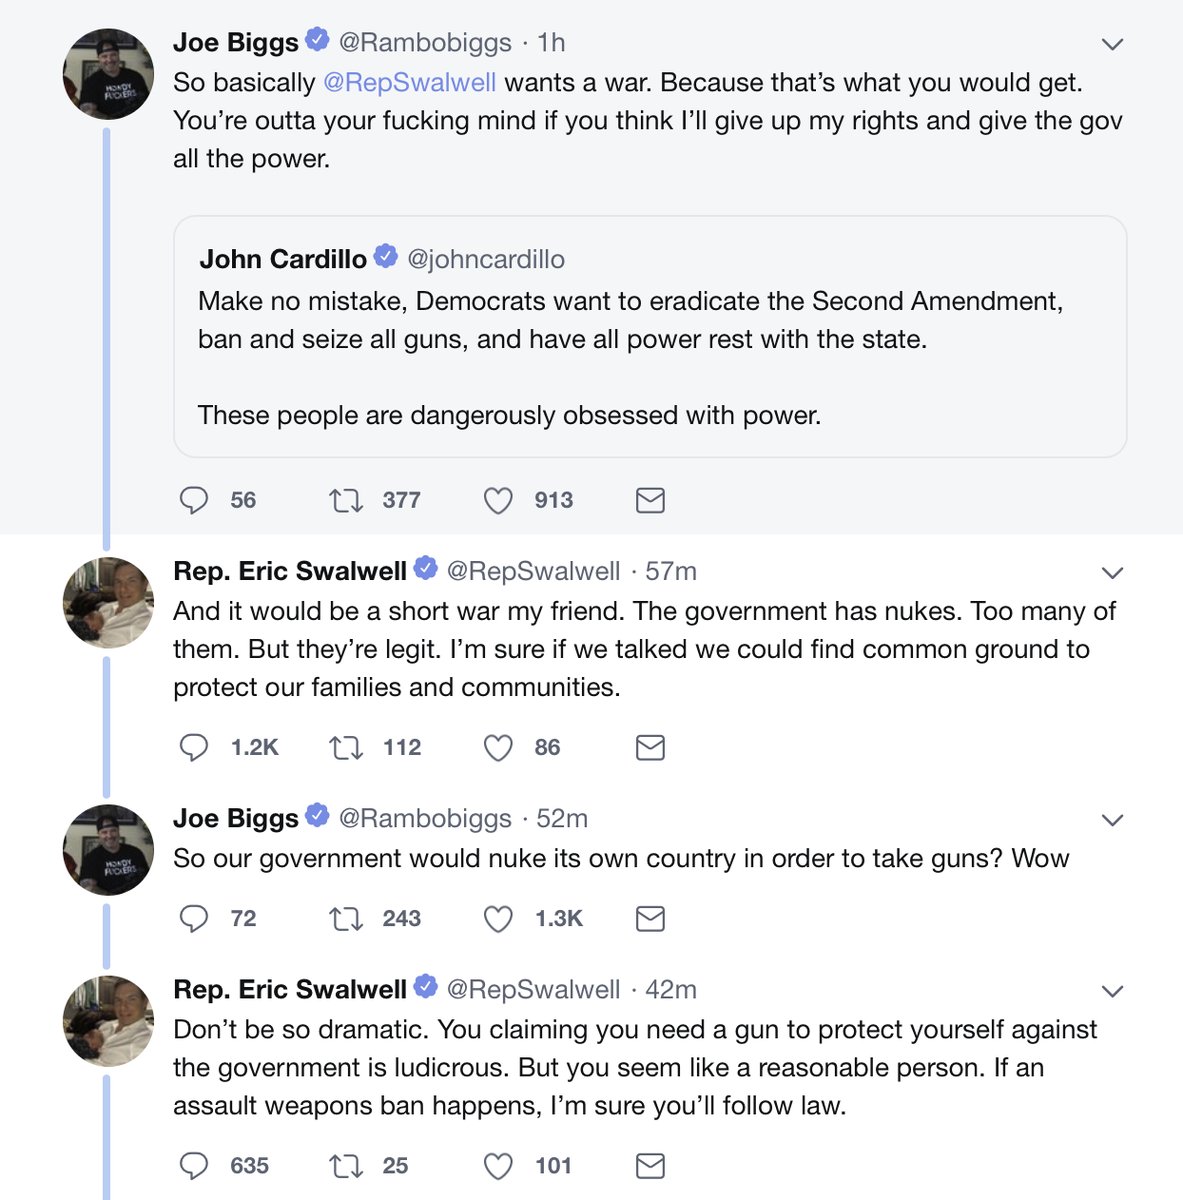This screenshot has width=1183, height=1200.
Task: Retweet the tweet with 243 retweets
Action: click(346, 918)
